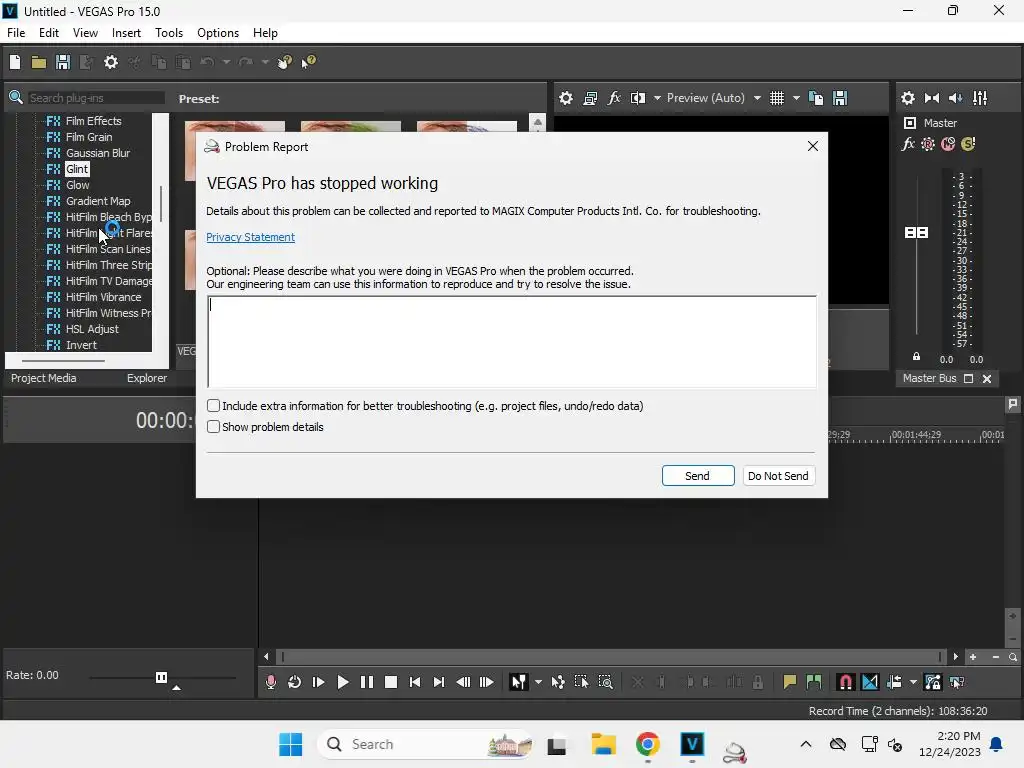Open Redo history dropdown arrow
The width and height of the screenshot is (1024, 768).
click(265, 62)
